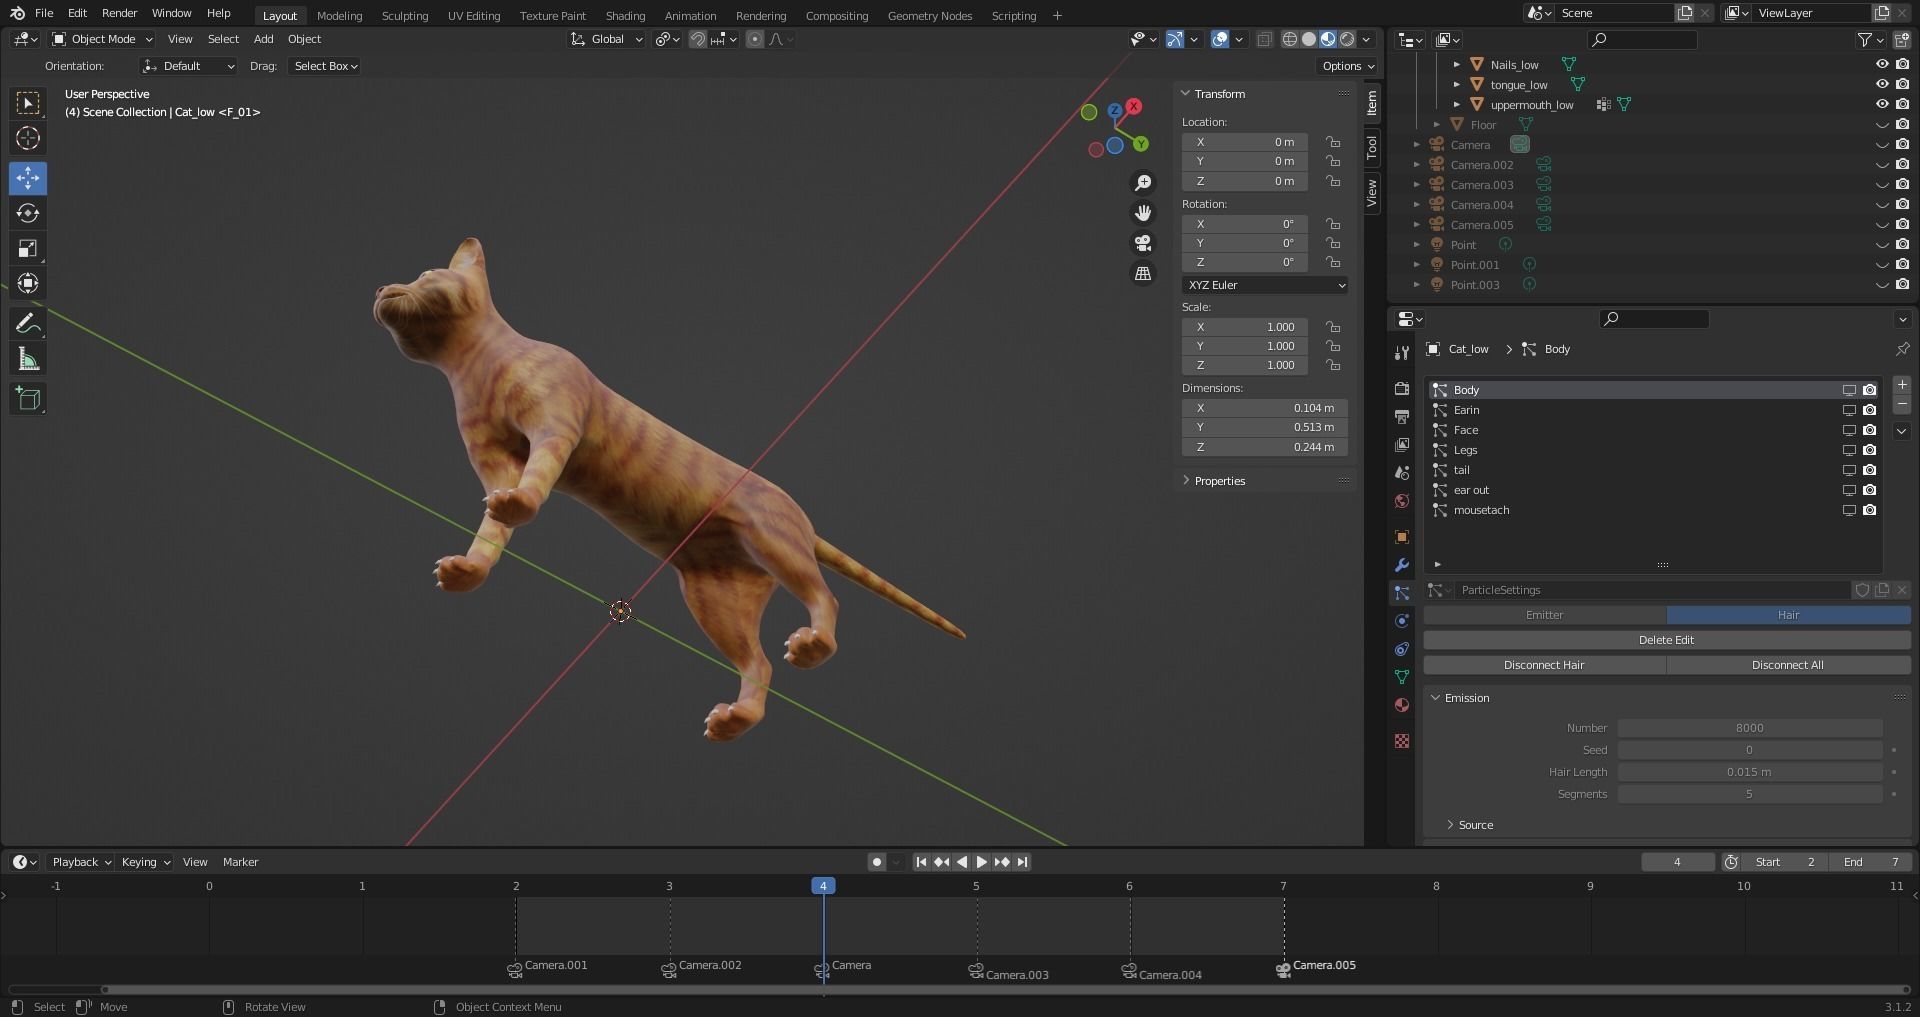The image size is (1920, 1017).
Task: Toggle preview range clock in timeline
Action: (1731, 862)
